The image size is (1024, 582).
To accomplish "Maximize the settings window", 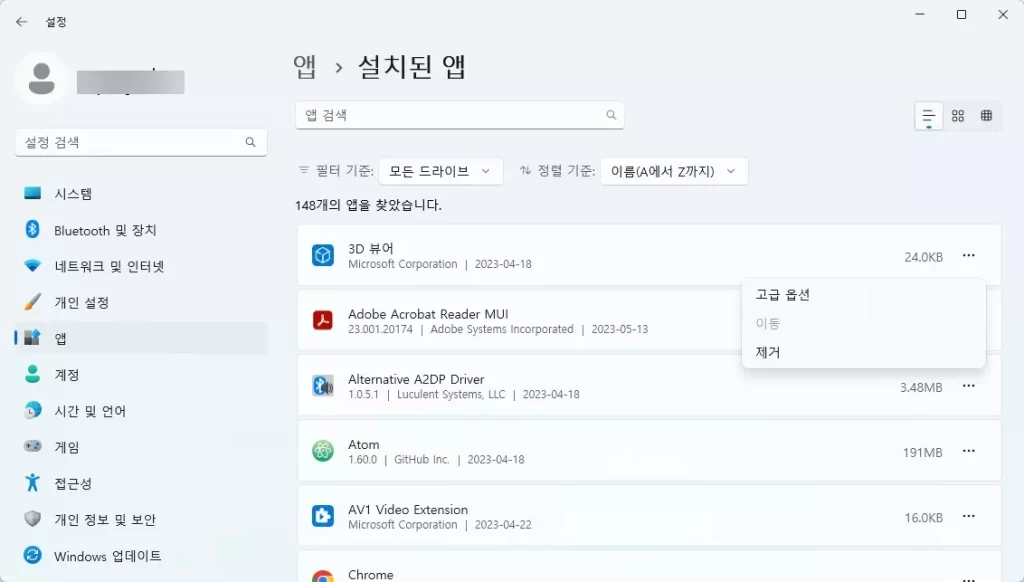I will click(x=961, y=14).
